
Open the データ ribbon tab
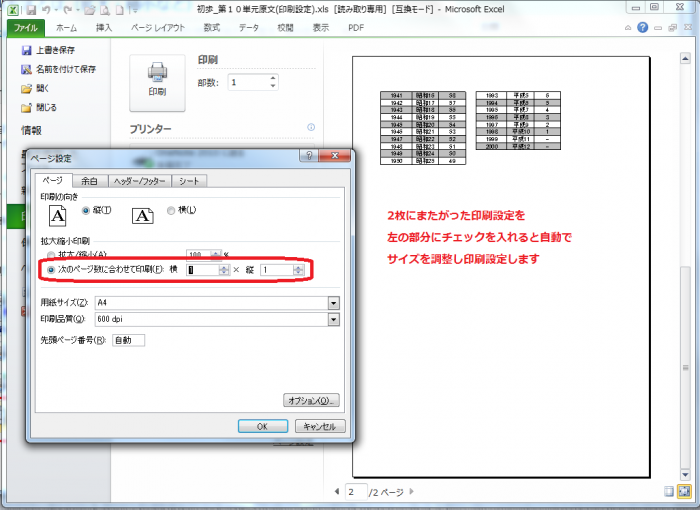(x=249, y=28)
